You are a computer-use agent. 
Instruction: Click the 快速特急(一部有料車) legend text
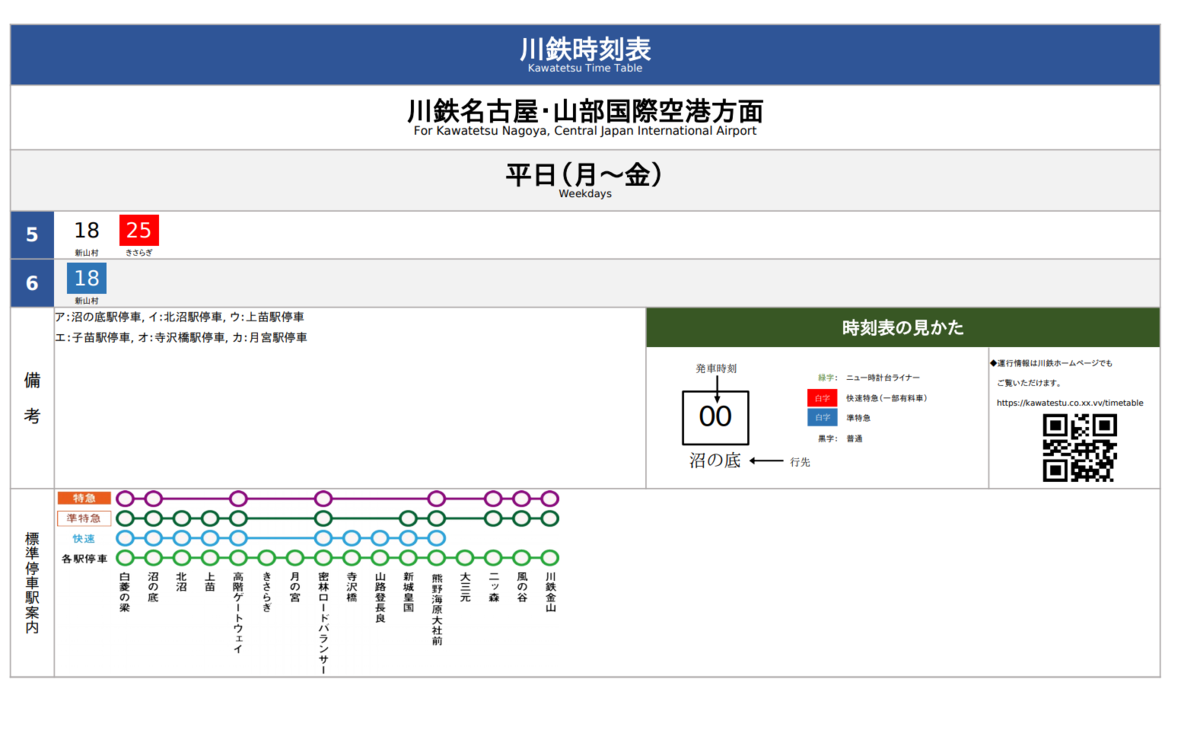point(886,398)
